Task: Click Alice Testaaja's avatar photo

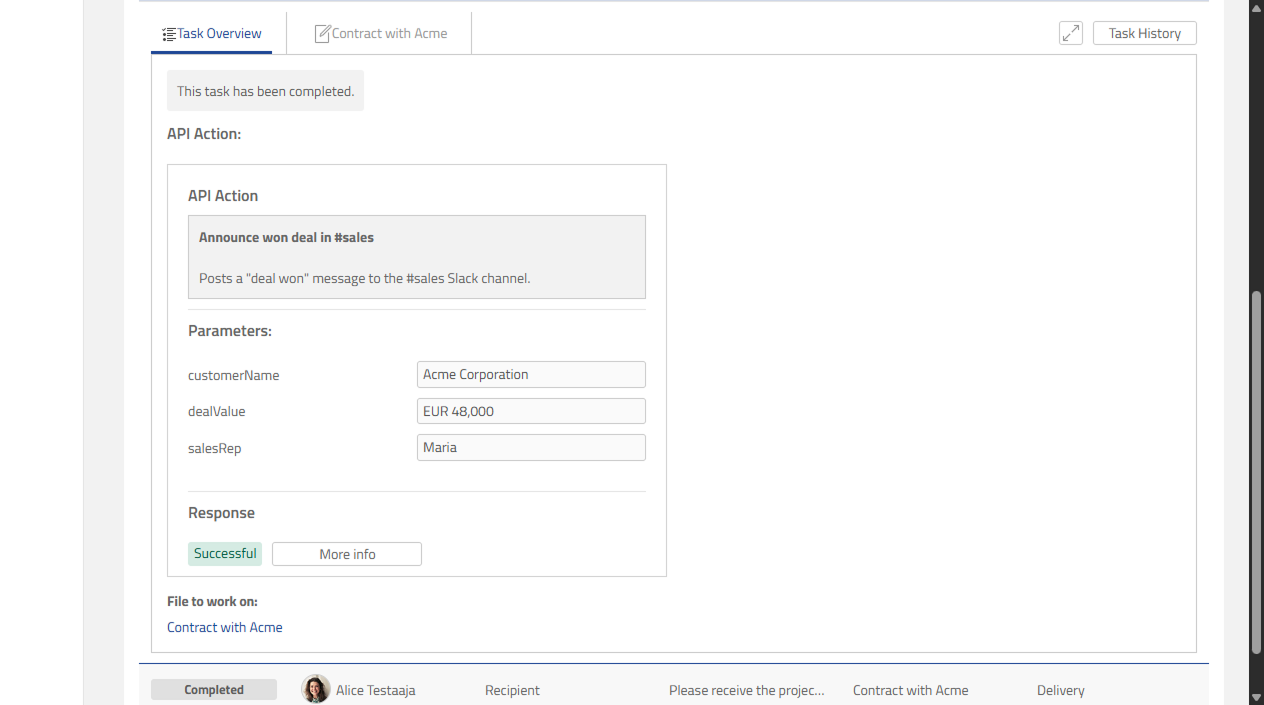Action: point(316,689)
